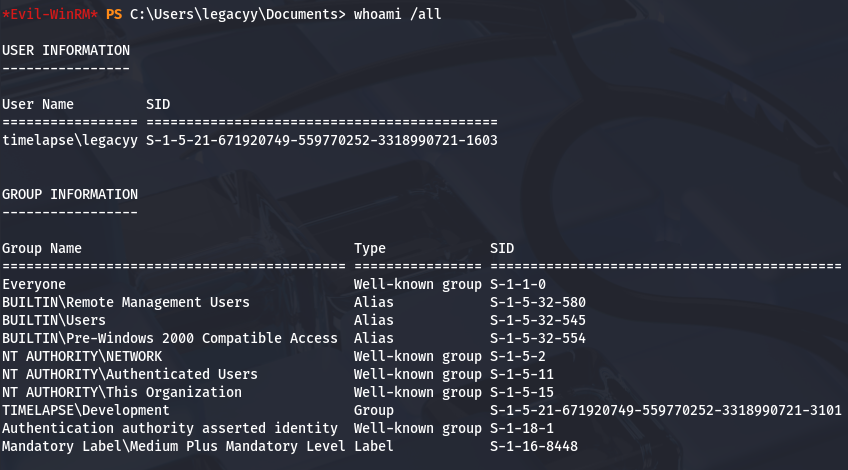Click NT AUTHORITY\Authenticated Users entry
Image resolution: width=848 pixels, height=470 pixels.
130,374
